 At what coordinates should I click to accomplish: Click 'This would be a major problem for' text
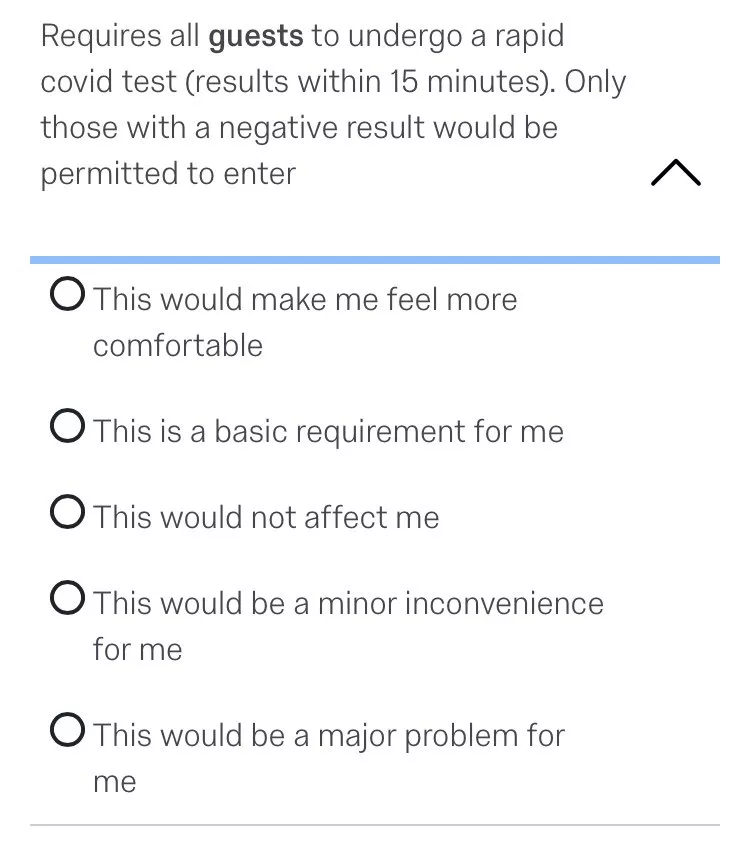pyautogui.click(x=329, y=736)
